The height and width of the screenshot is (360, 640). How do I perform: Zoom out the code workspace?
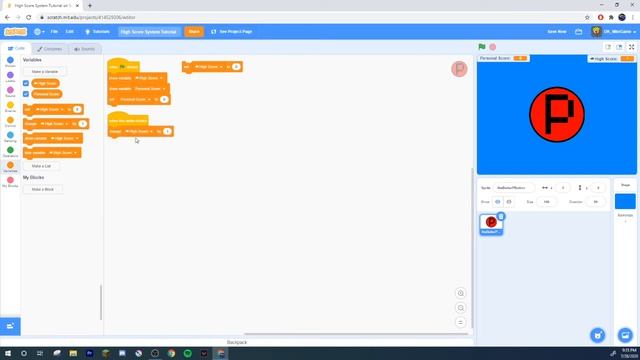(460, 308)
